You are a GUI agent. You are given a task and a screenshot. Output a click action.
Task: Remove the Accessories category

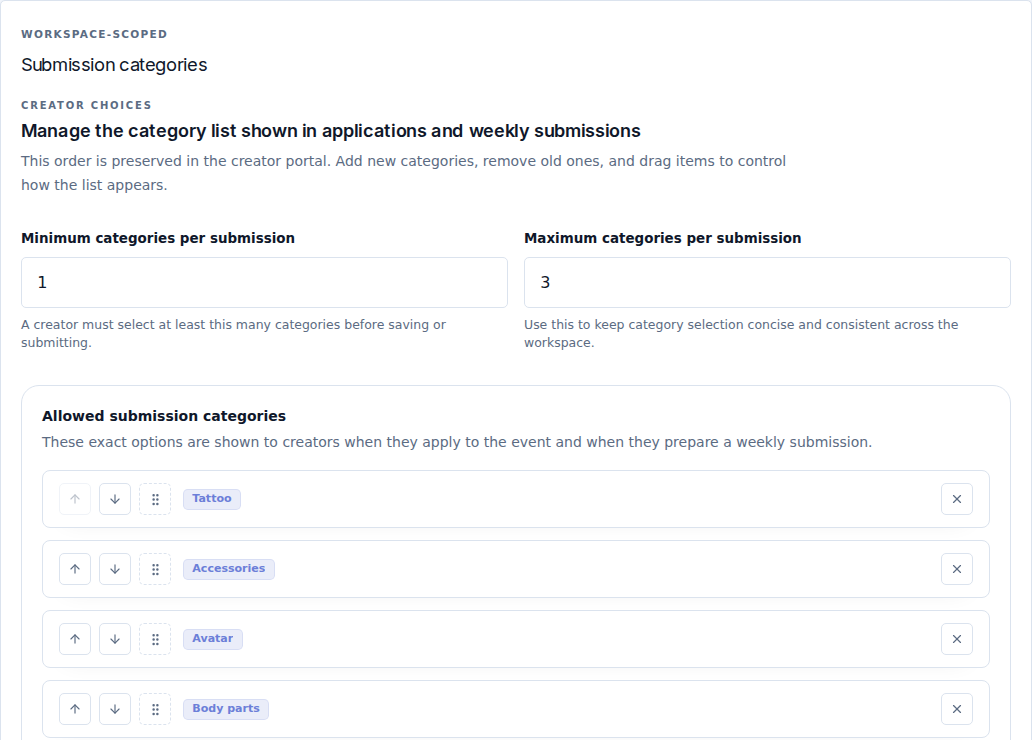957,569
